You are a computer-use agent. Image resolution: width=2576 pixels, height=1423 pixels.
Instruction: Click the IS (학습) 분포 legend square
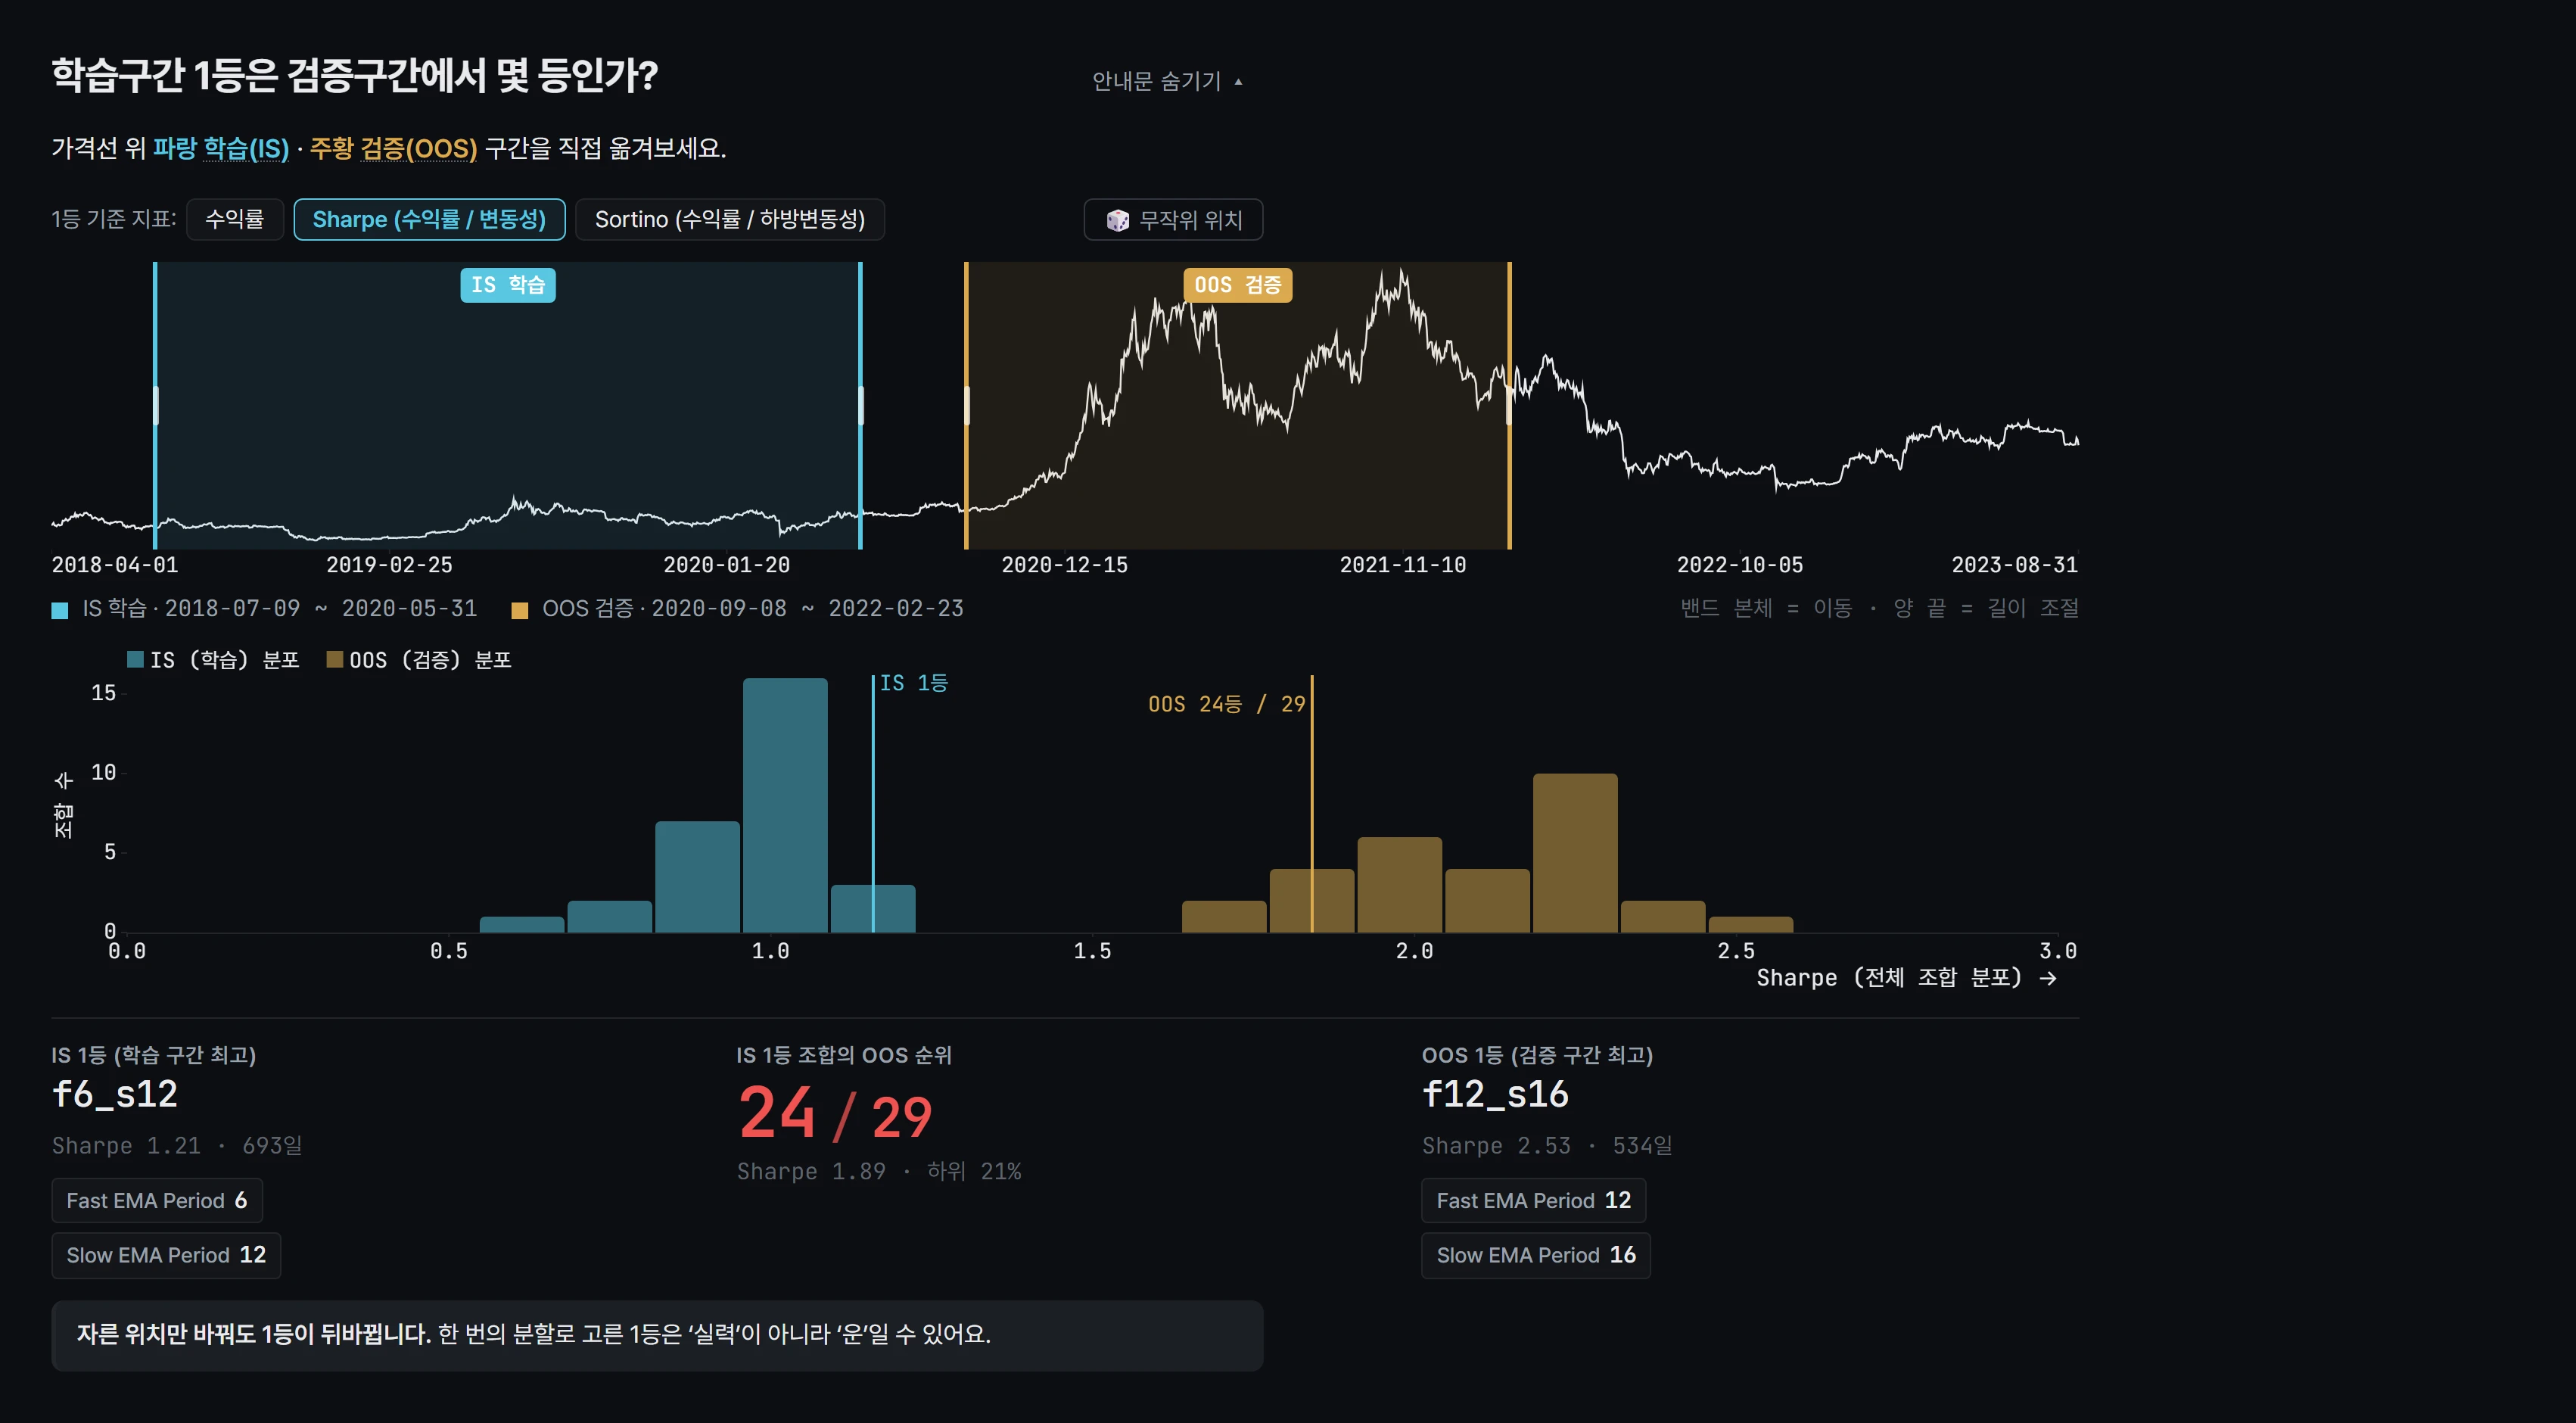click(x=135, y=660)
